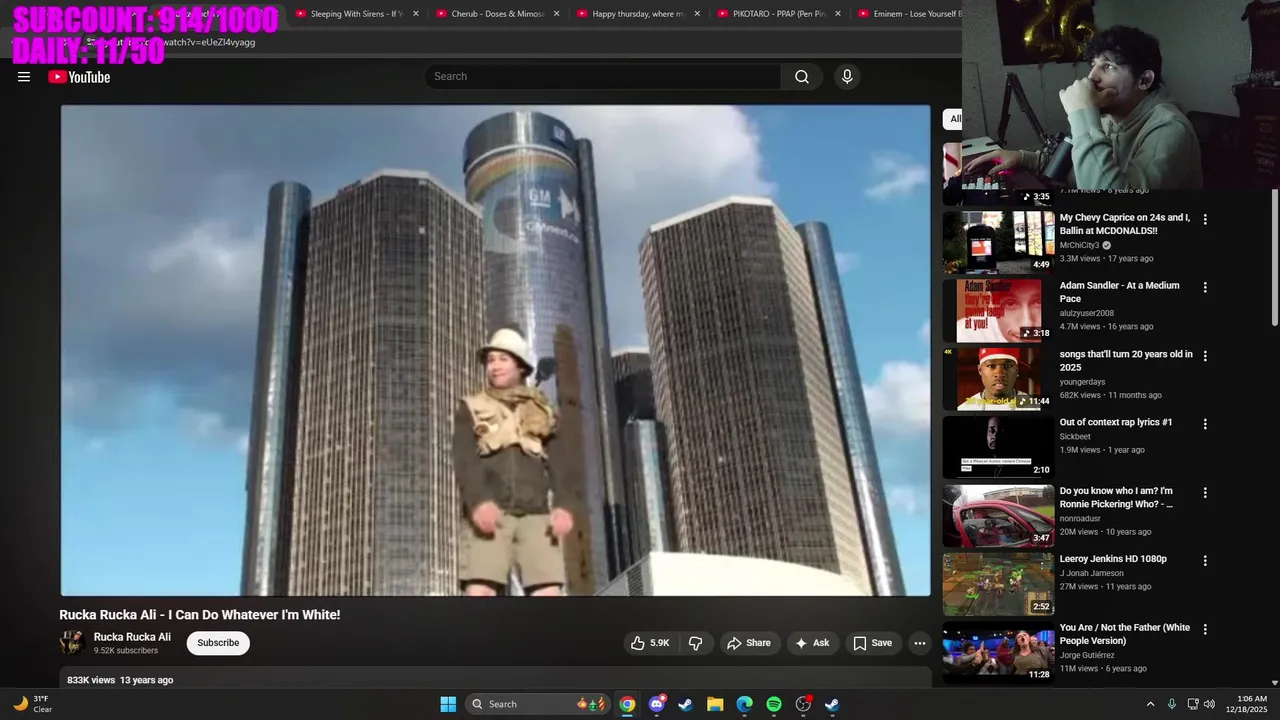Click the songs turning 20 thumbnail
This screenshot has height=720, width=1280.
tap(998, 379)
